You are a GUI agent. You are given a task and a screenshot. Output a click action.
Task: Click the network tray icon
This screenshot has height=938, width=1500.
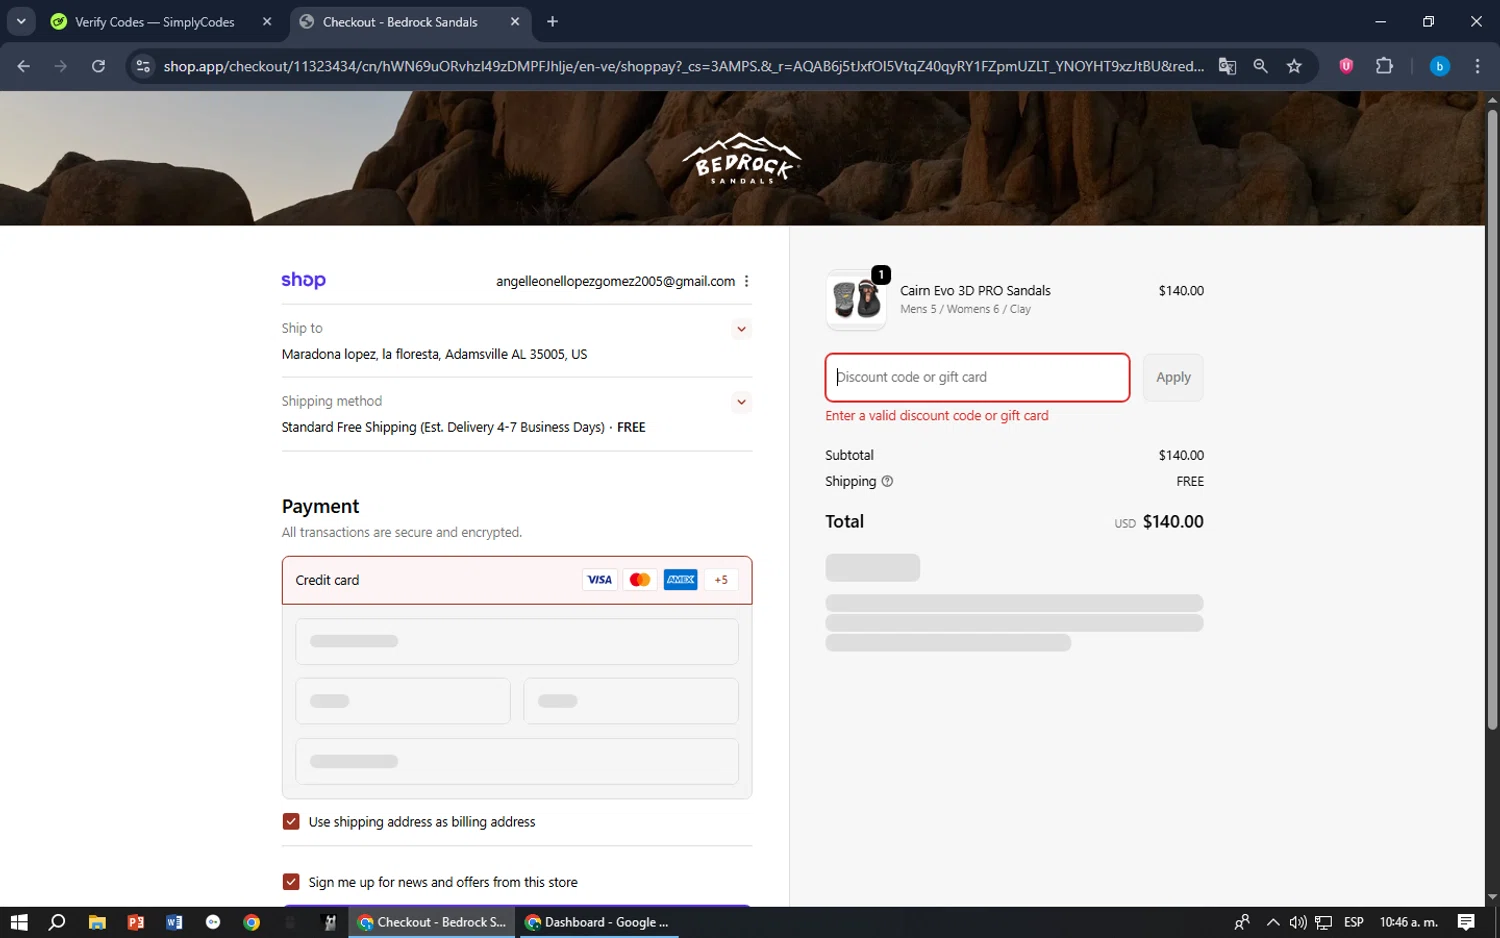[1324, 922]
